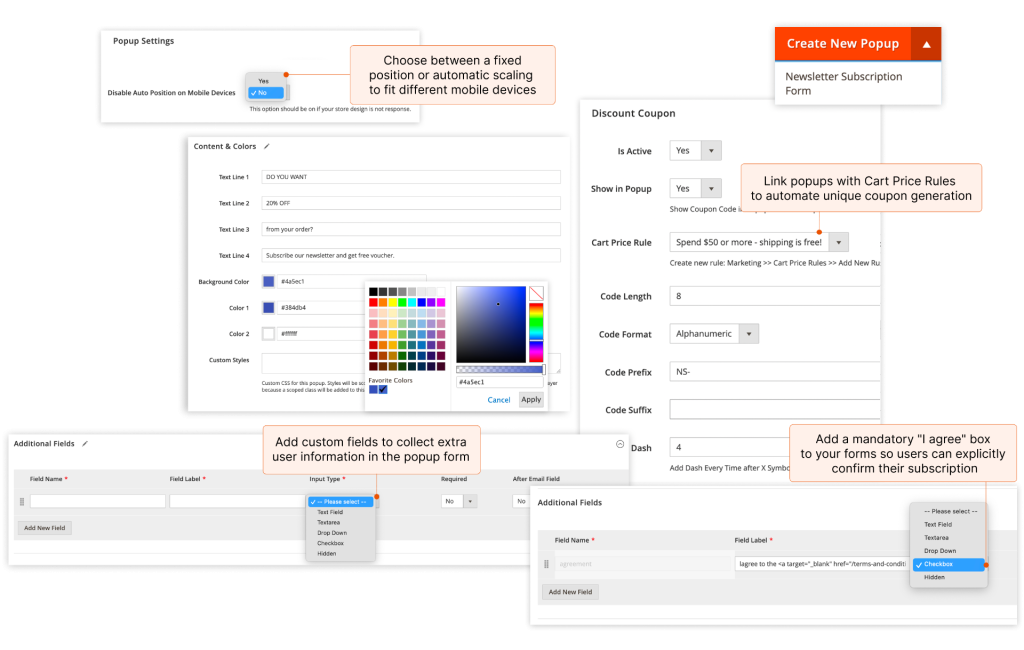Click the Color 1 hex field #384db4
The height and width of the screenshot is (650, 1024).
321,308
